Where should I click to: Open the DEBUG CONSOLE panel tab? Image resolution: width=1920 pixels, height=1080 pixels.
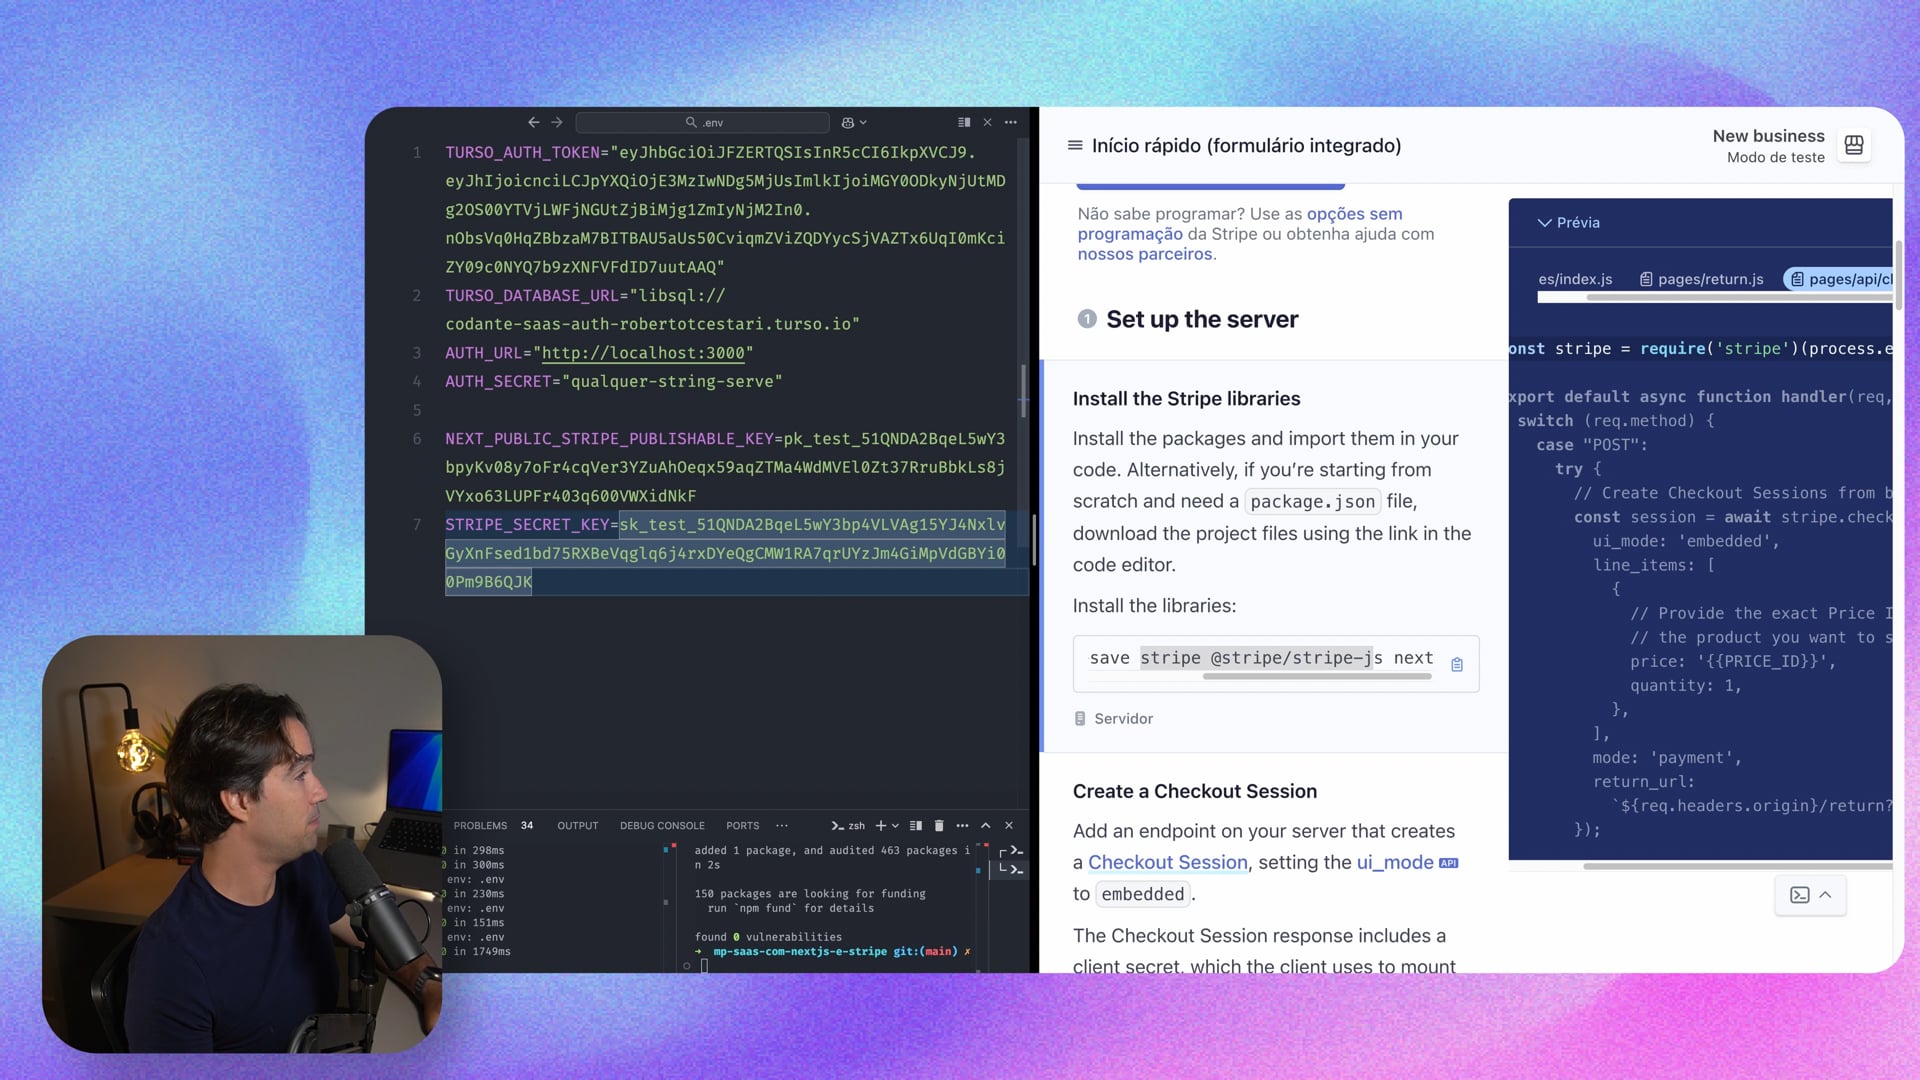[x=661, y=826]
